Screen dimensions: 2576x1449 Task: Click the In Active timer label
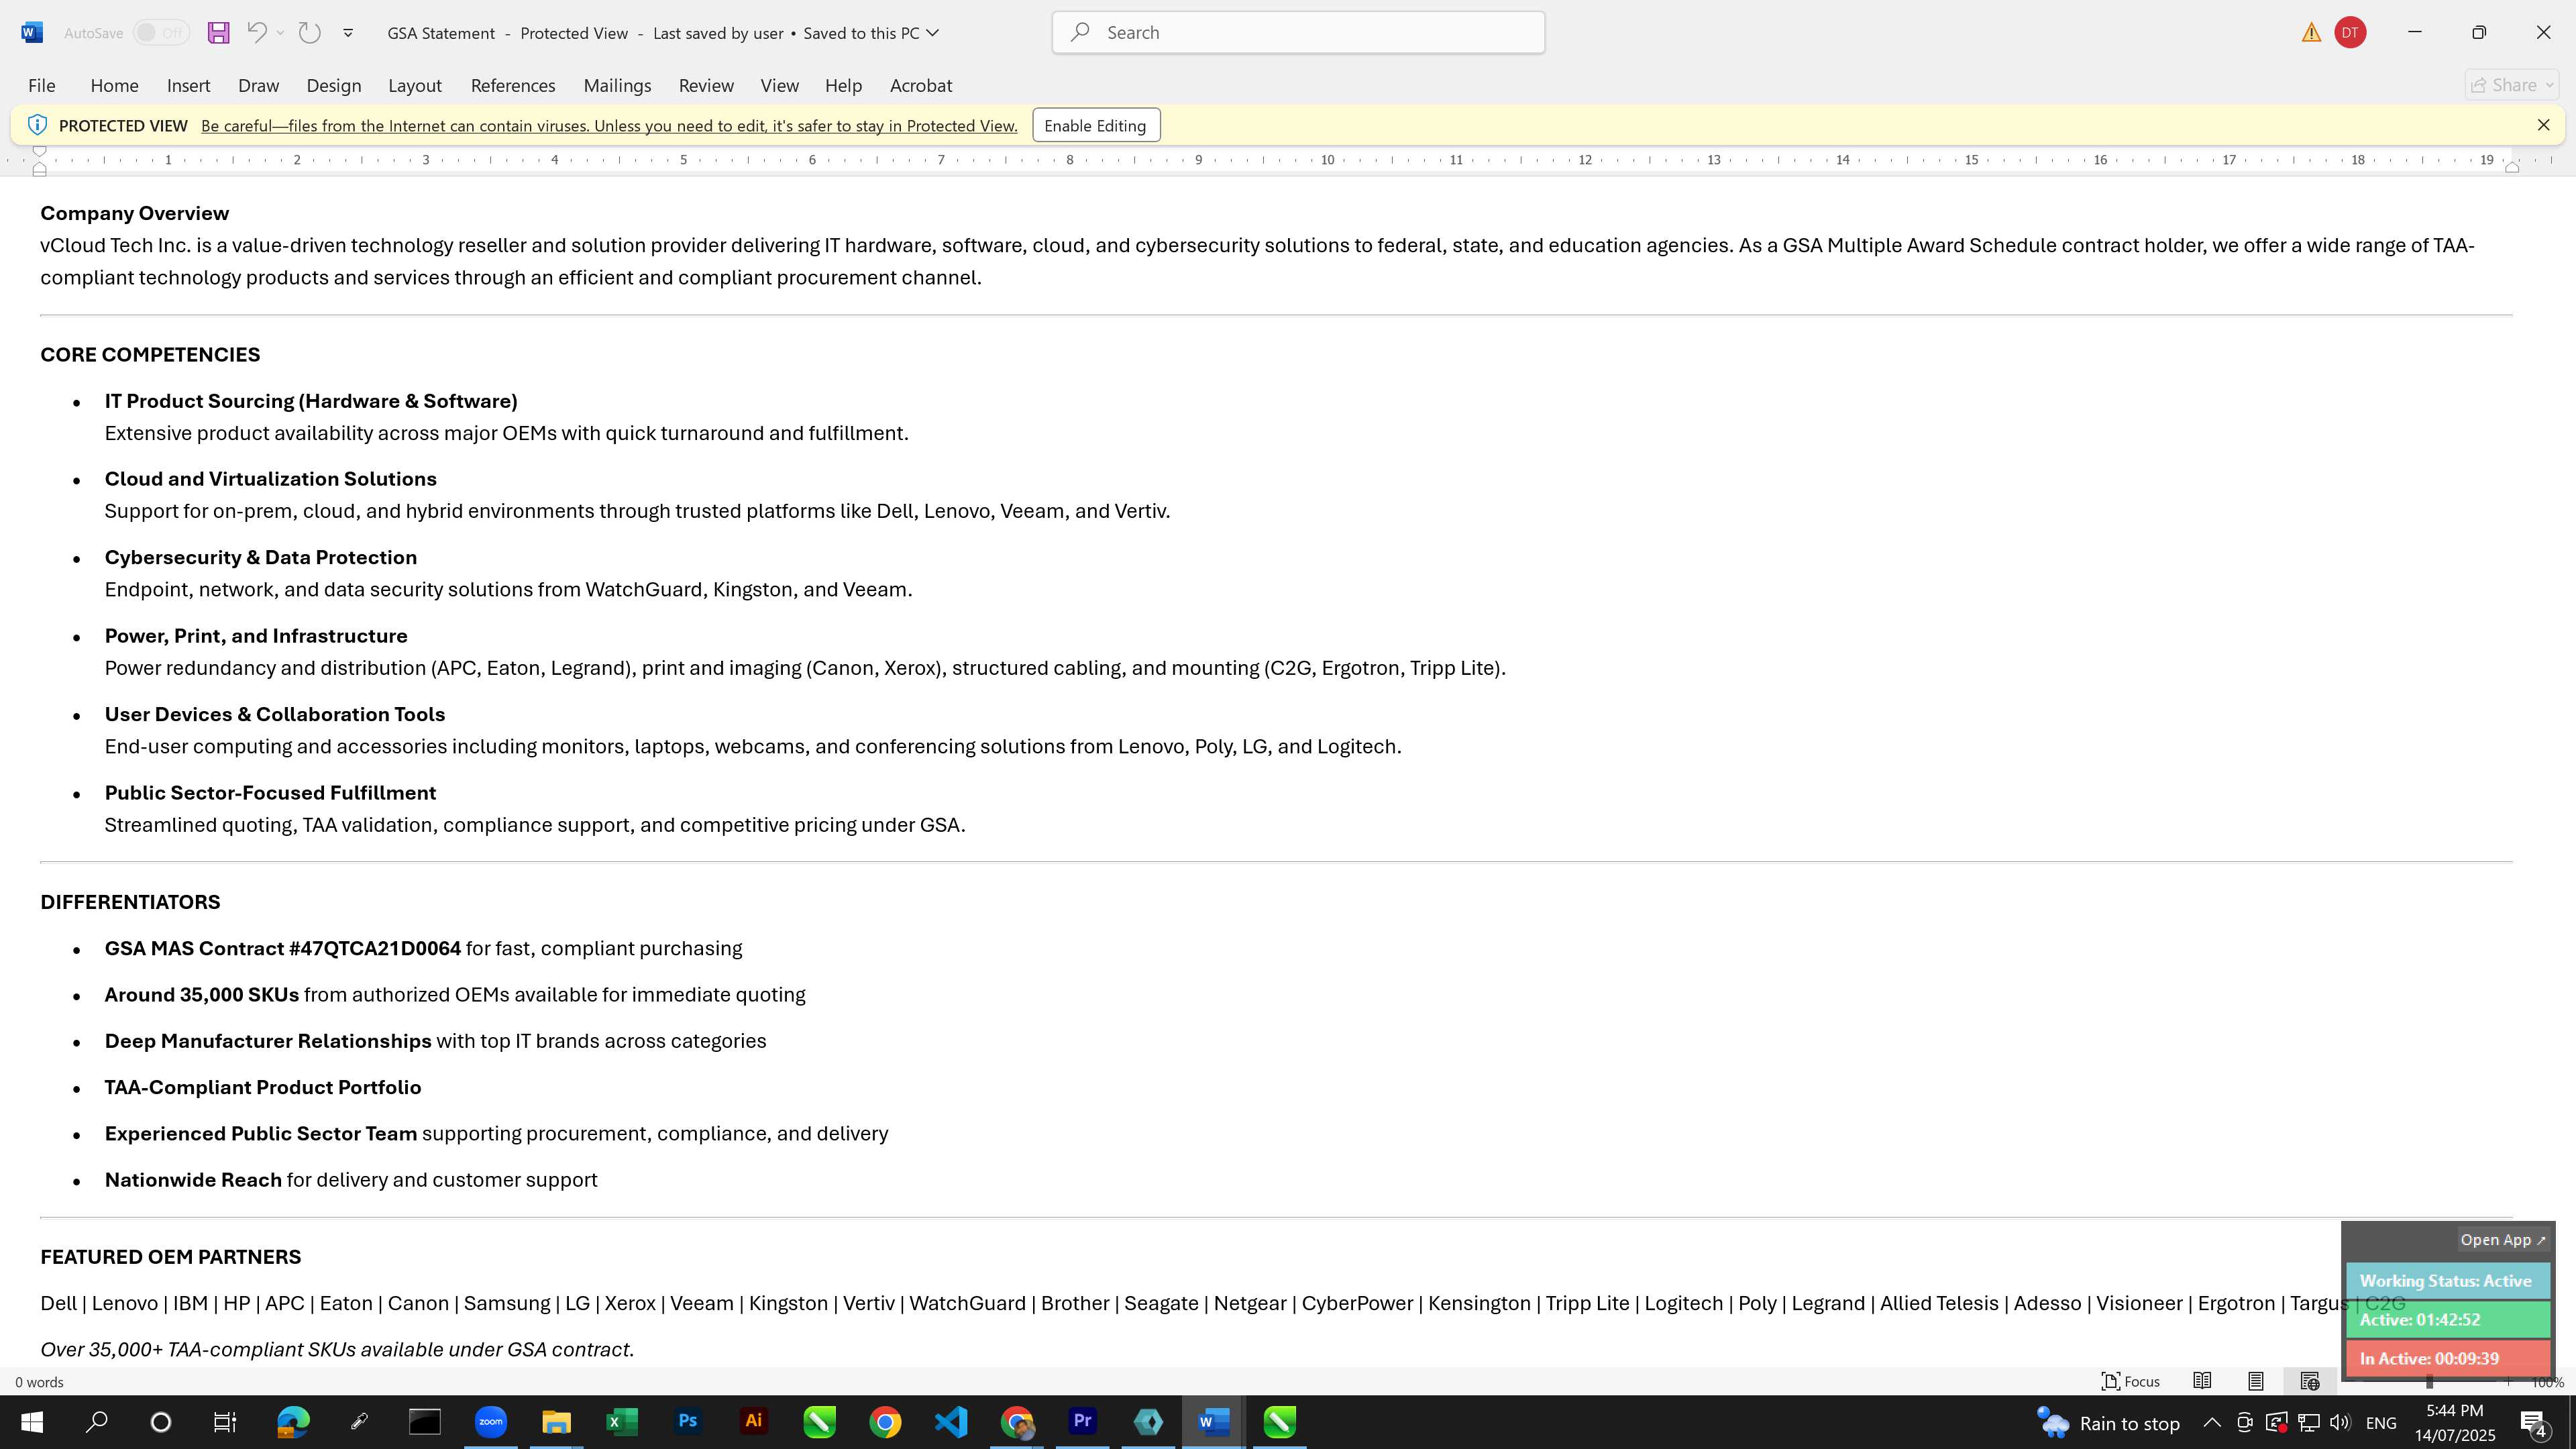coord(2447,1359)
